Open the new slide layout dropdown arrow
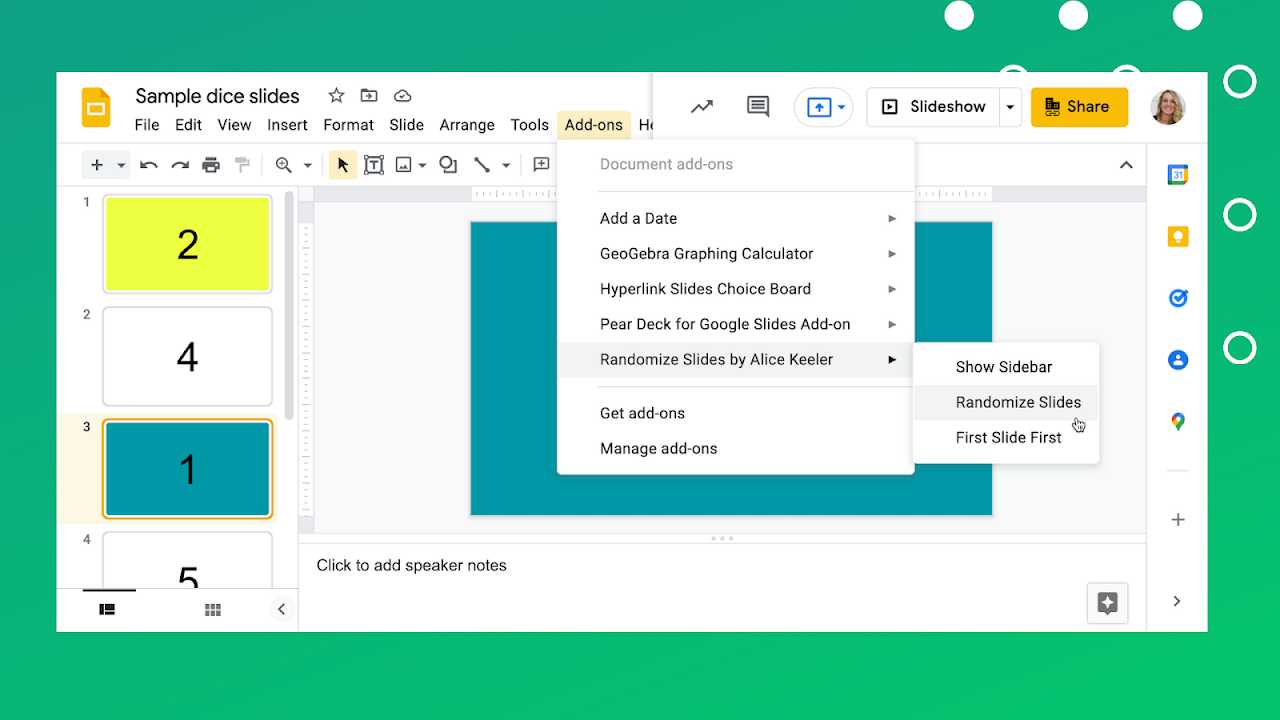1280x720 pixels. click(121, 165)
